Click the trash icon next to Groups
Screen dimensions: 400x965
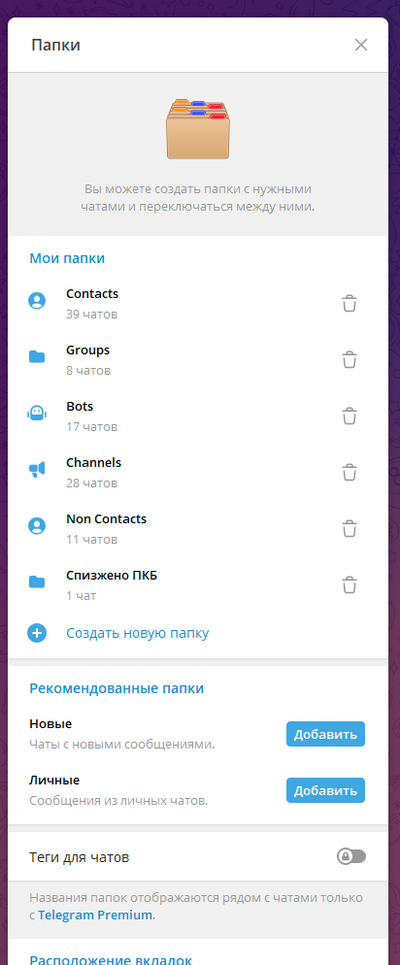pos(350,359)
